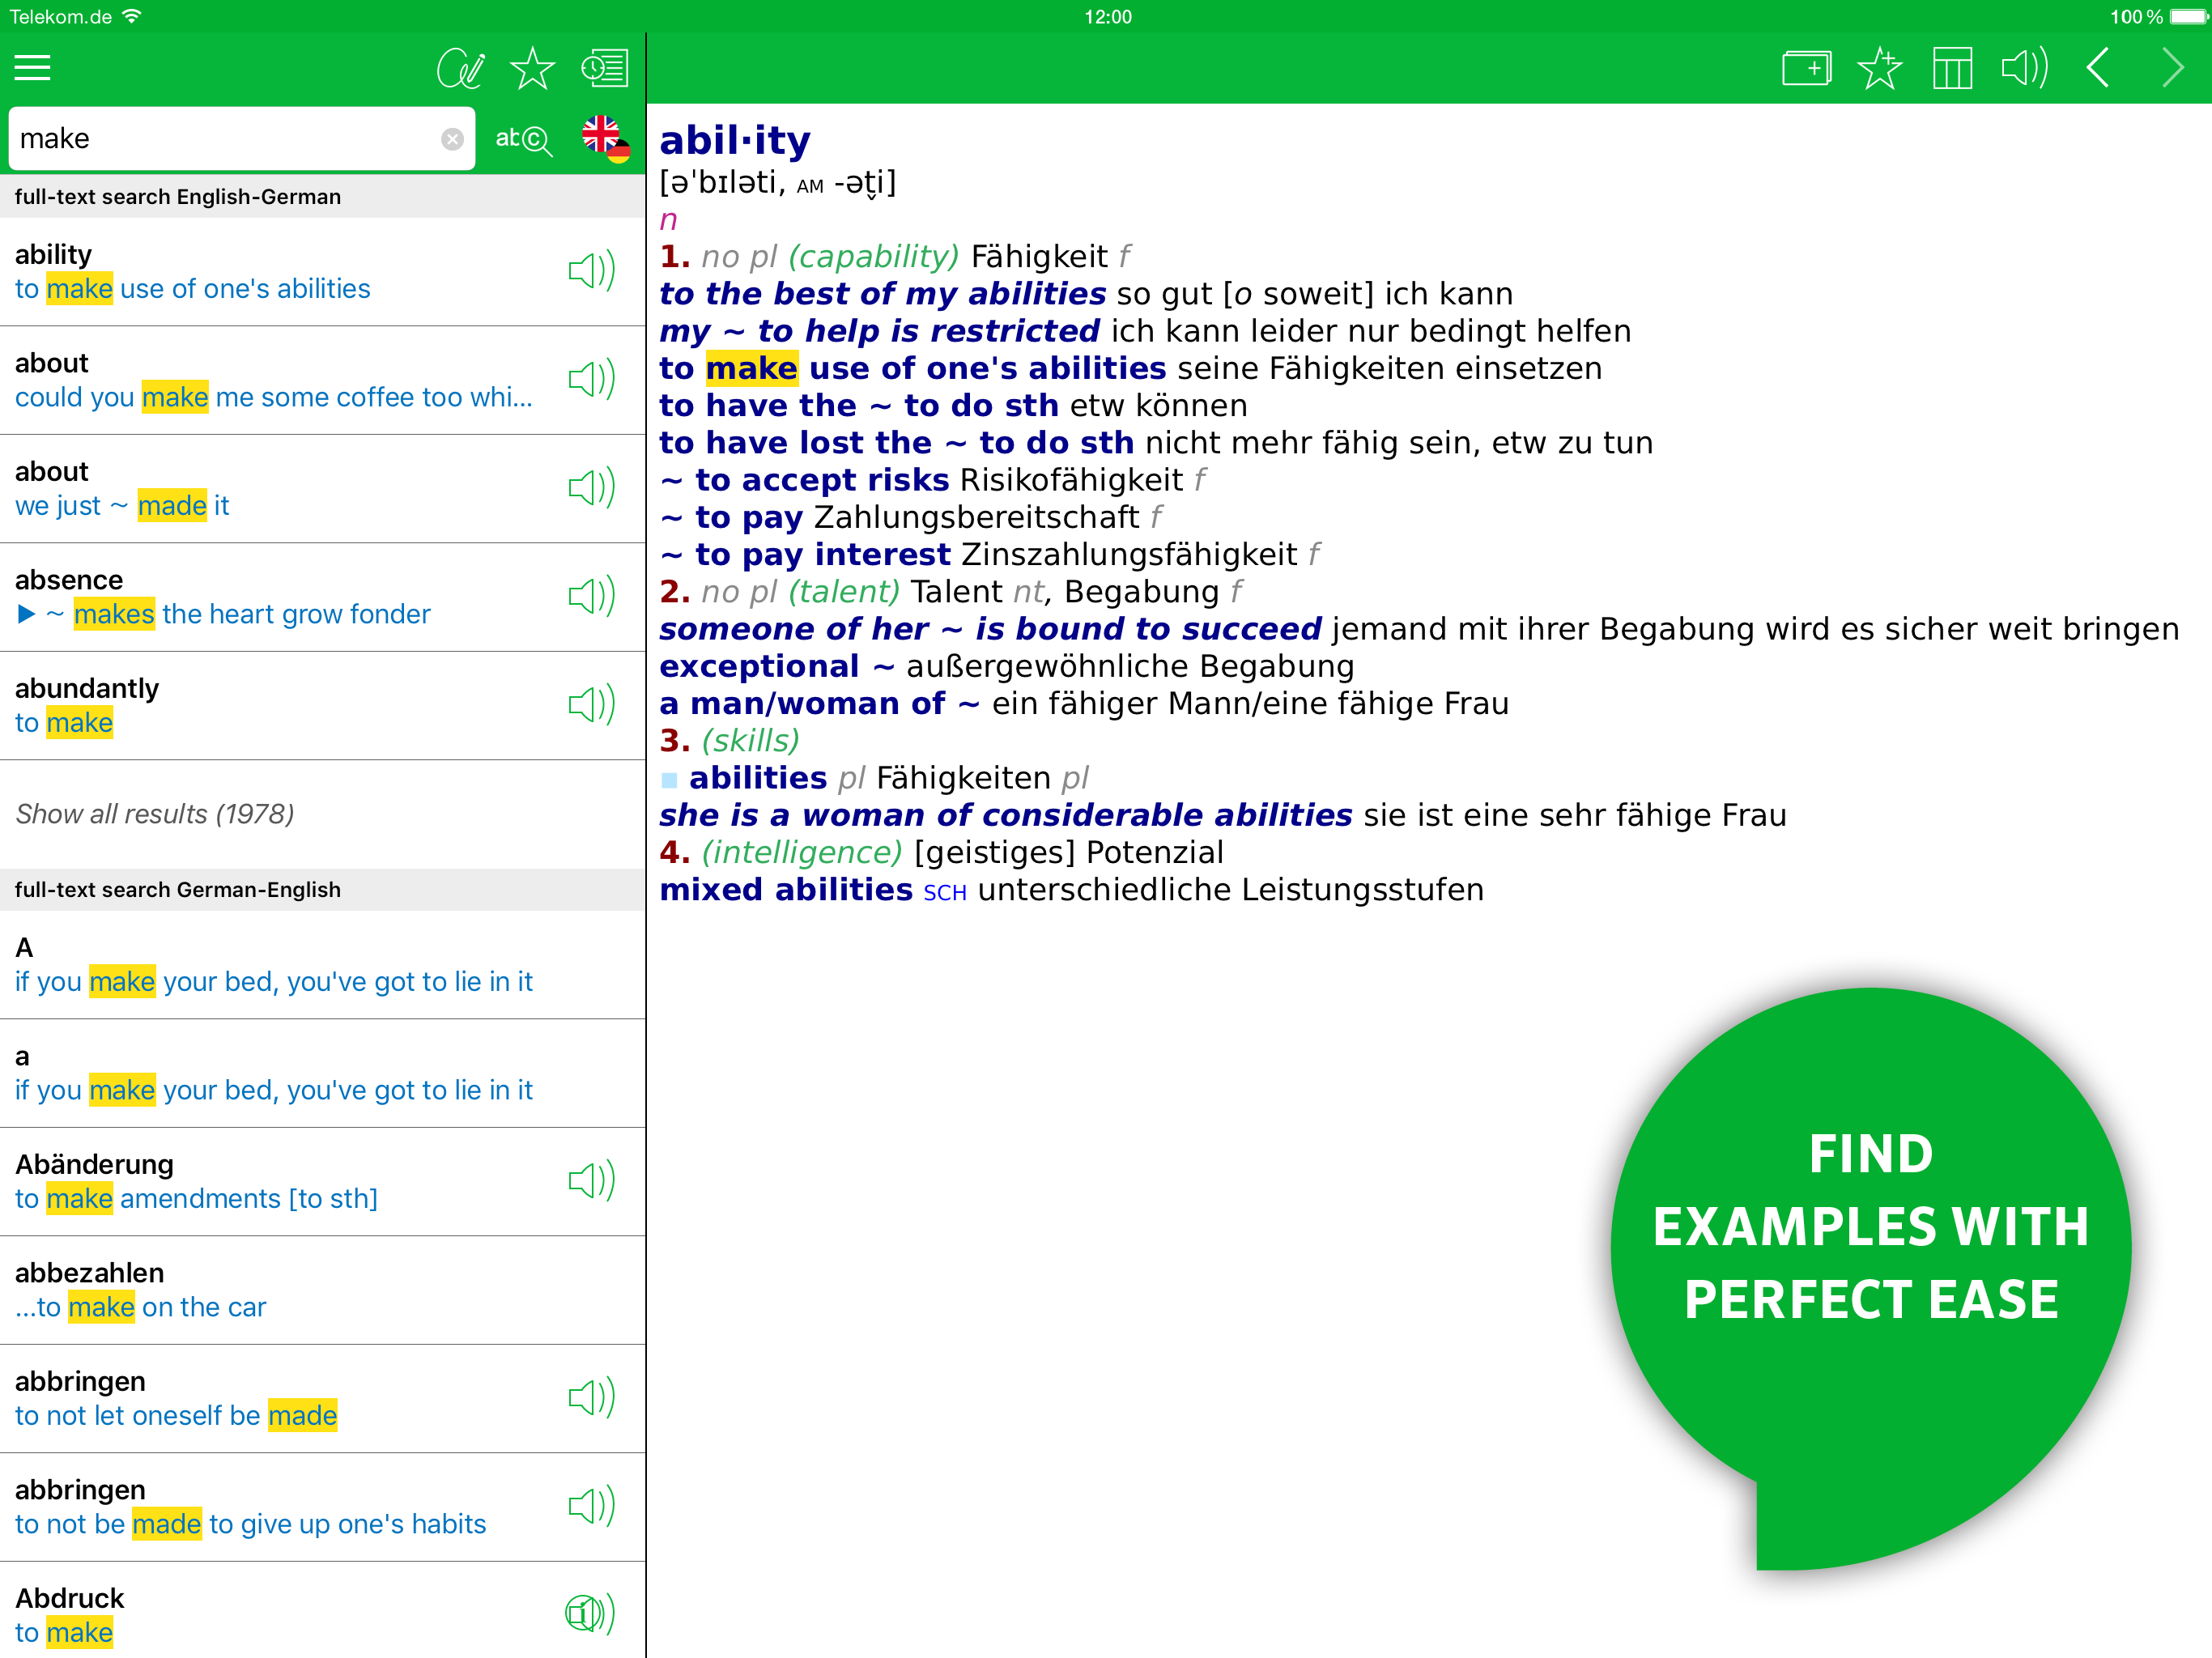
Task: Open result 'to make use of one's abilities'
Action: click(x=192, y=289)
